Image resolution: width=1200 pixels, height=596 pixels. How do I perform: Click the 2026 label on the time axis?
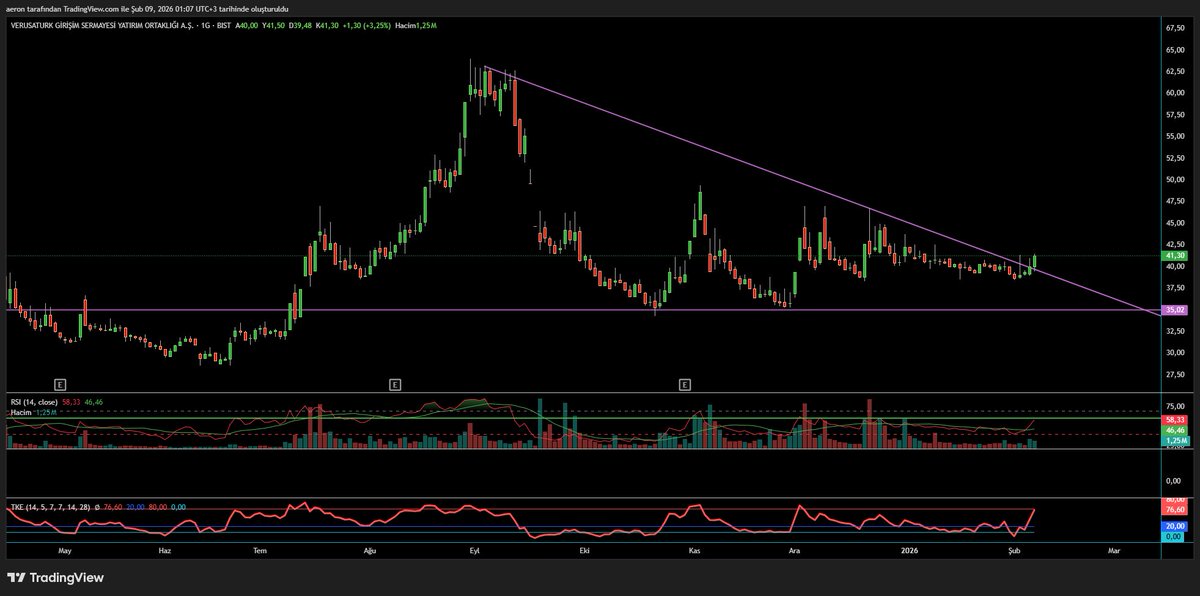pyautogui.click(x=910, y=550)
